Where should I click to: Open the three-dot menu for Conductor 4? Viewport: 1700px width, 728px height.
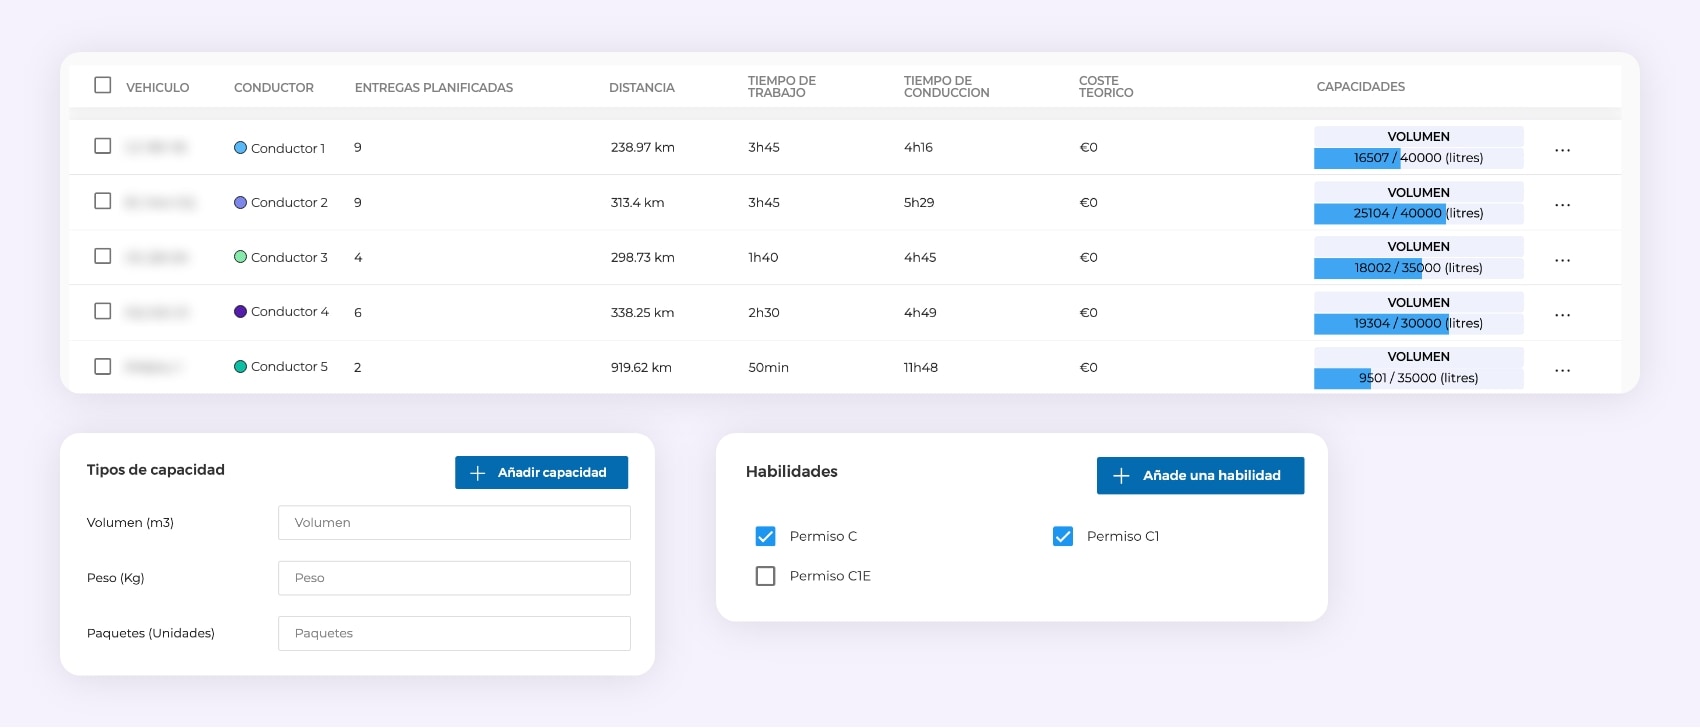point(1562,315)
